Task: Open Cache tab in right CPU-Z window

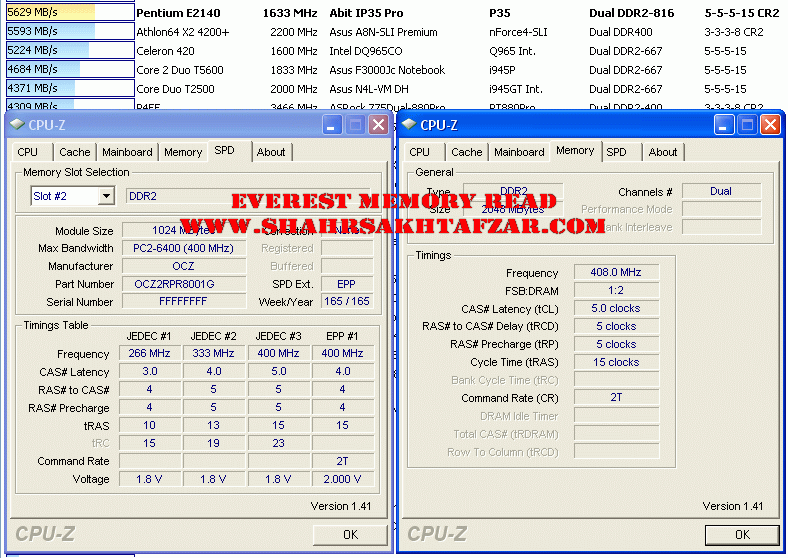Action: coord(467,152)
